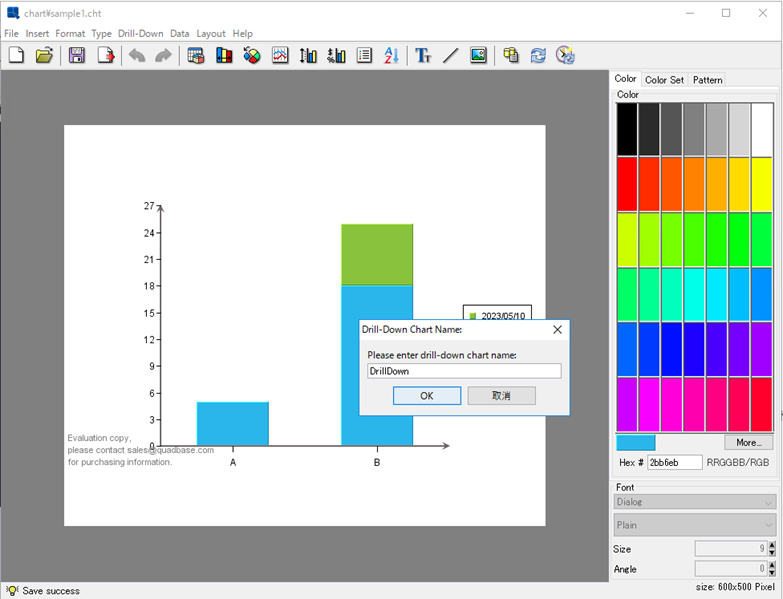Click the A-Z sort icon

point(391,56)
